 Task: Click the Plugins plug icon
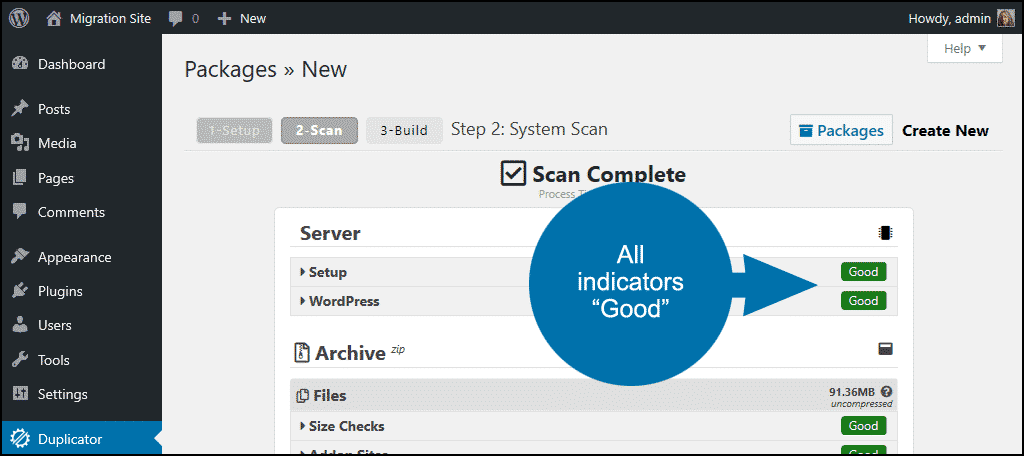20,291
